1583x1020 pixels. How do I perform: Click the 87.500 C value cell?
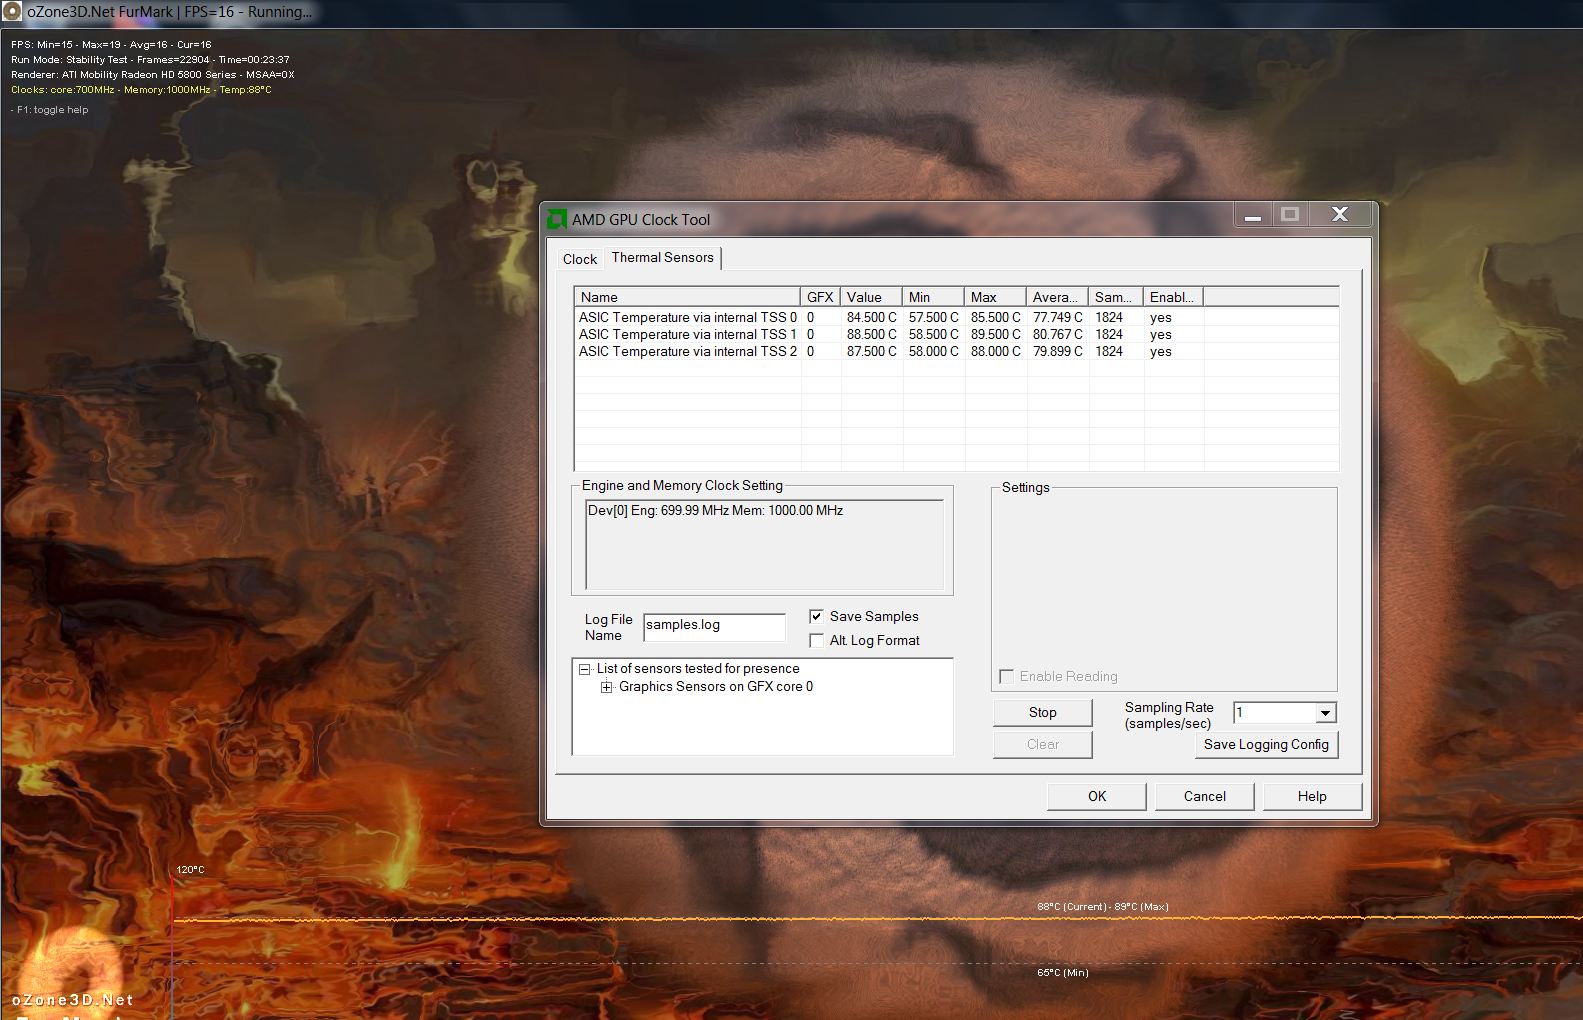coord(872,351)
